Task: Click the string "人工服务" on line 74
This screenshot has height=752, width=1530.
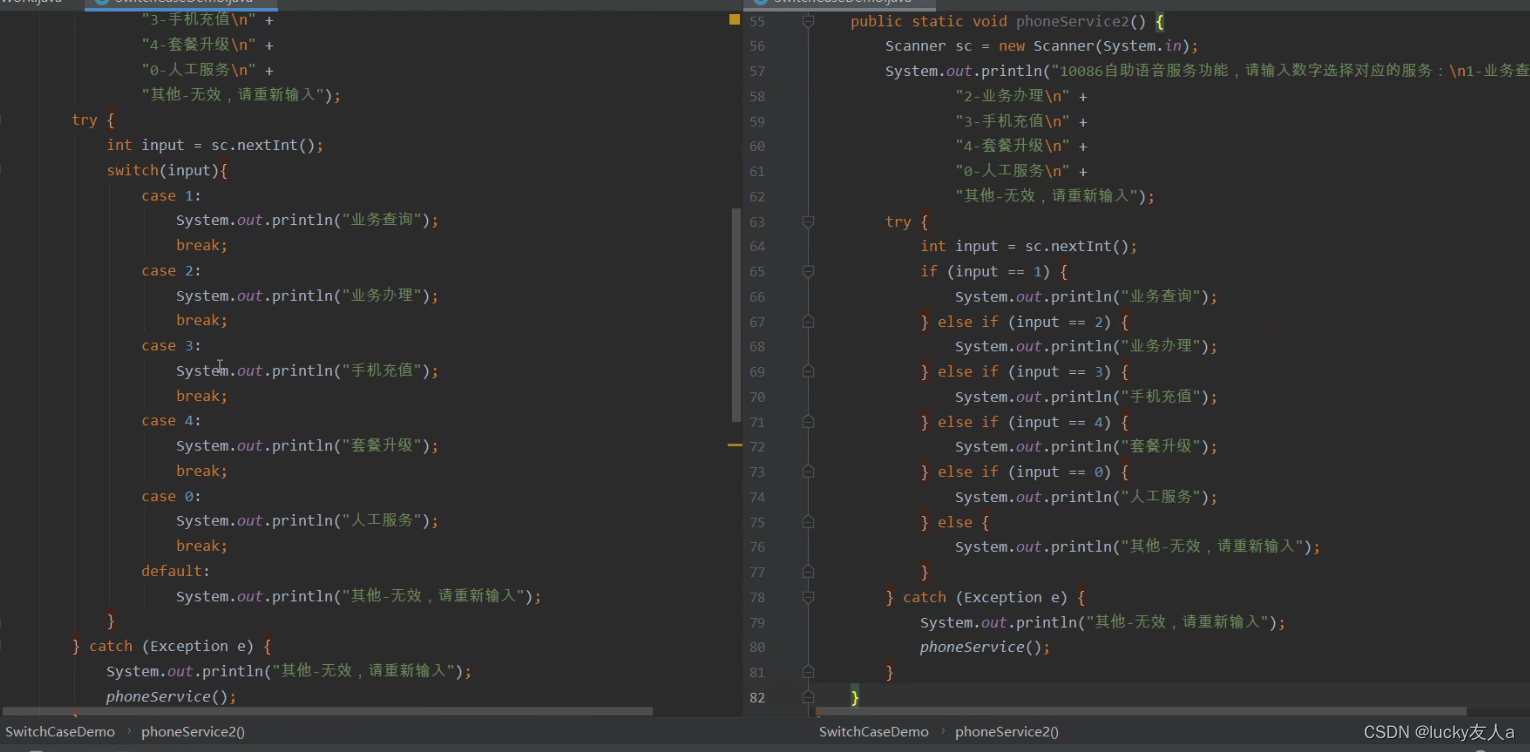Action: pos(1160,497)
